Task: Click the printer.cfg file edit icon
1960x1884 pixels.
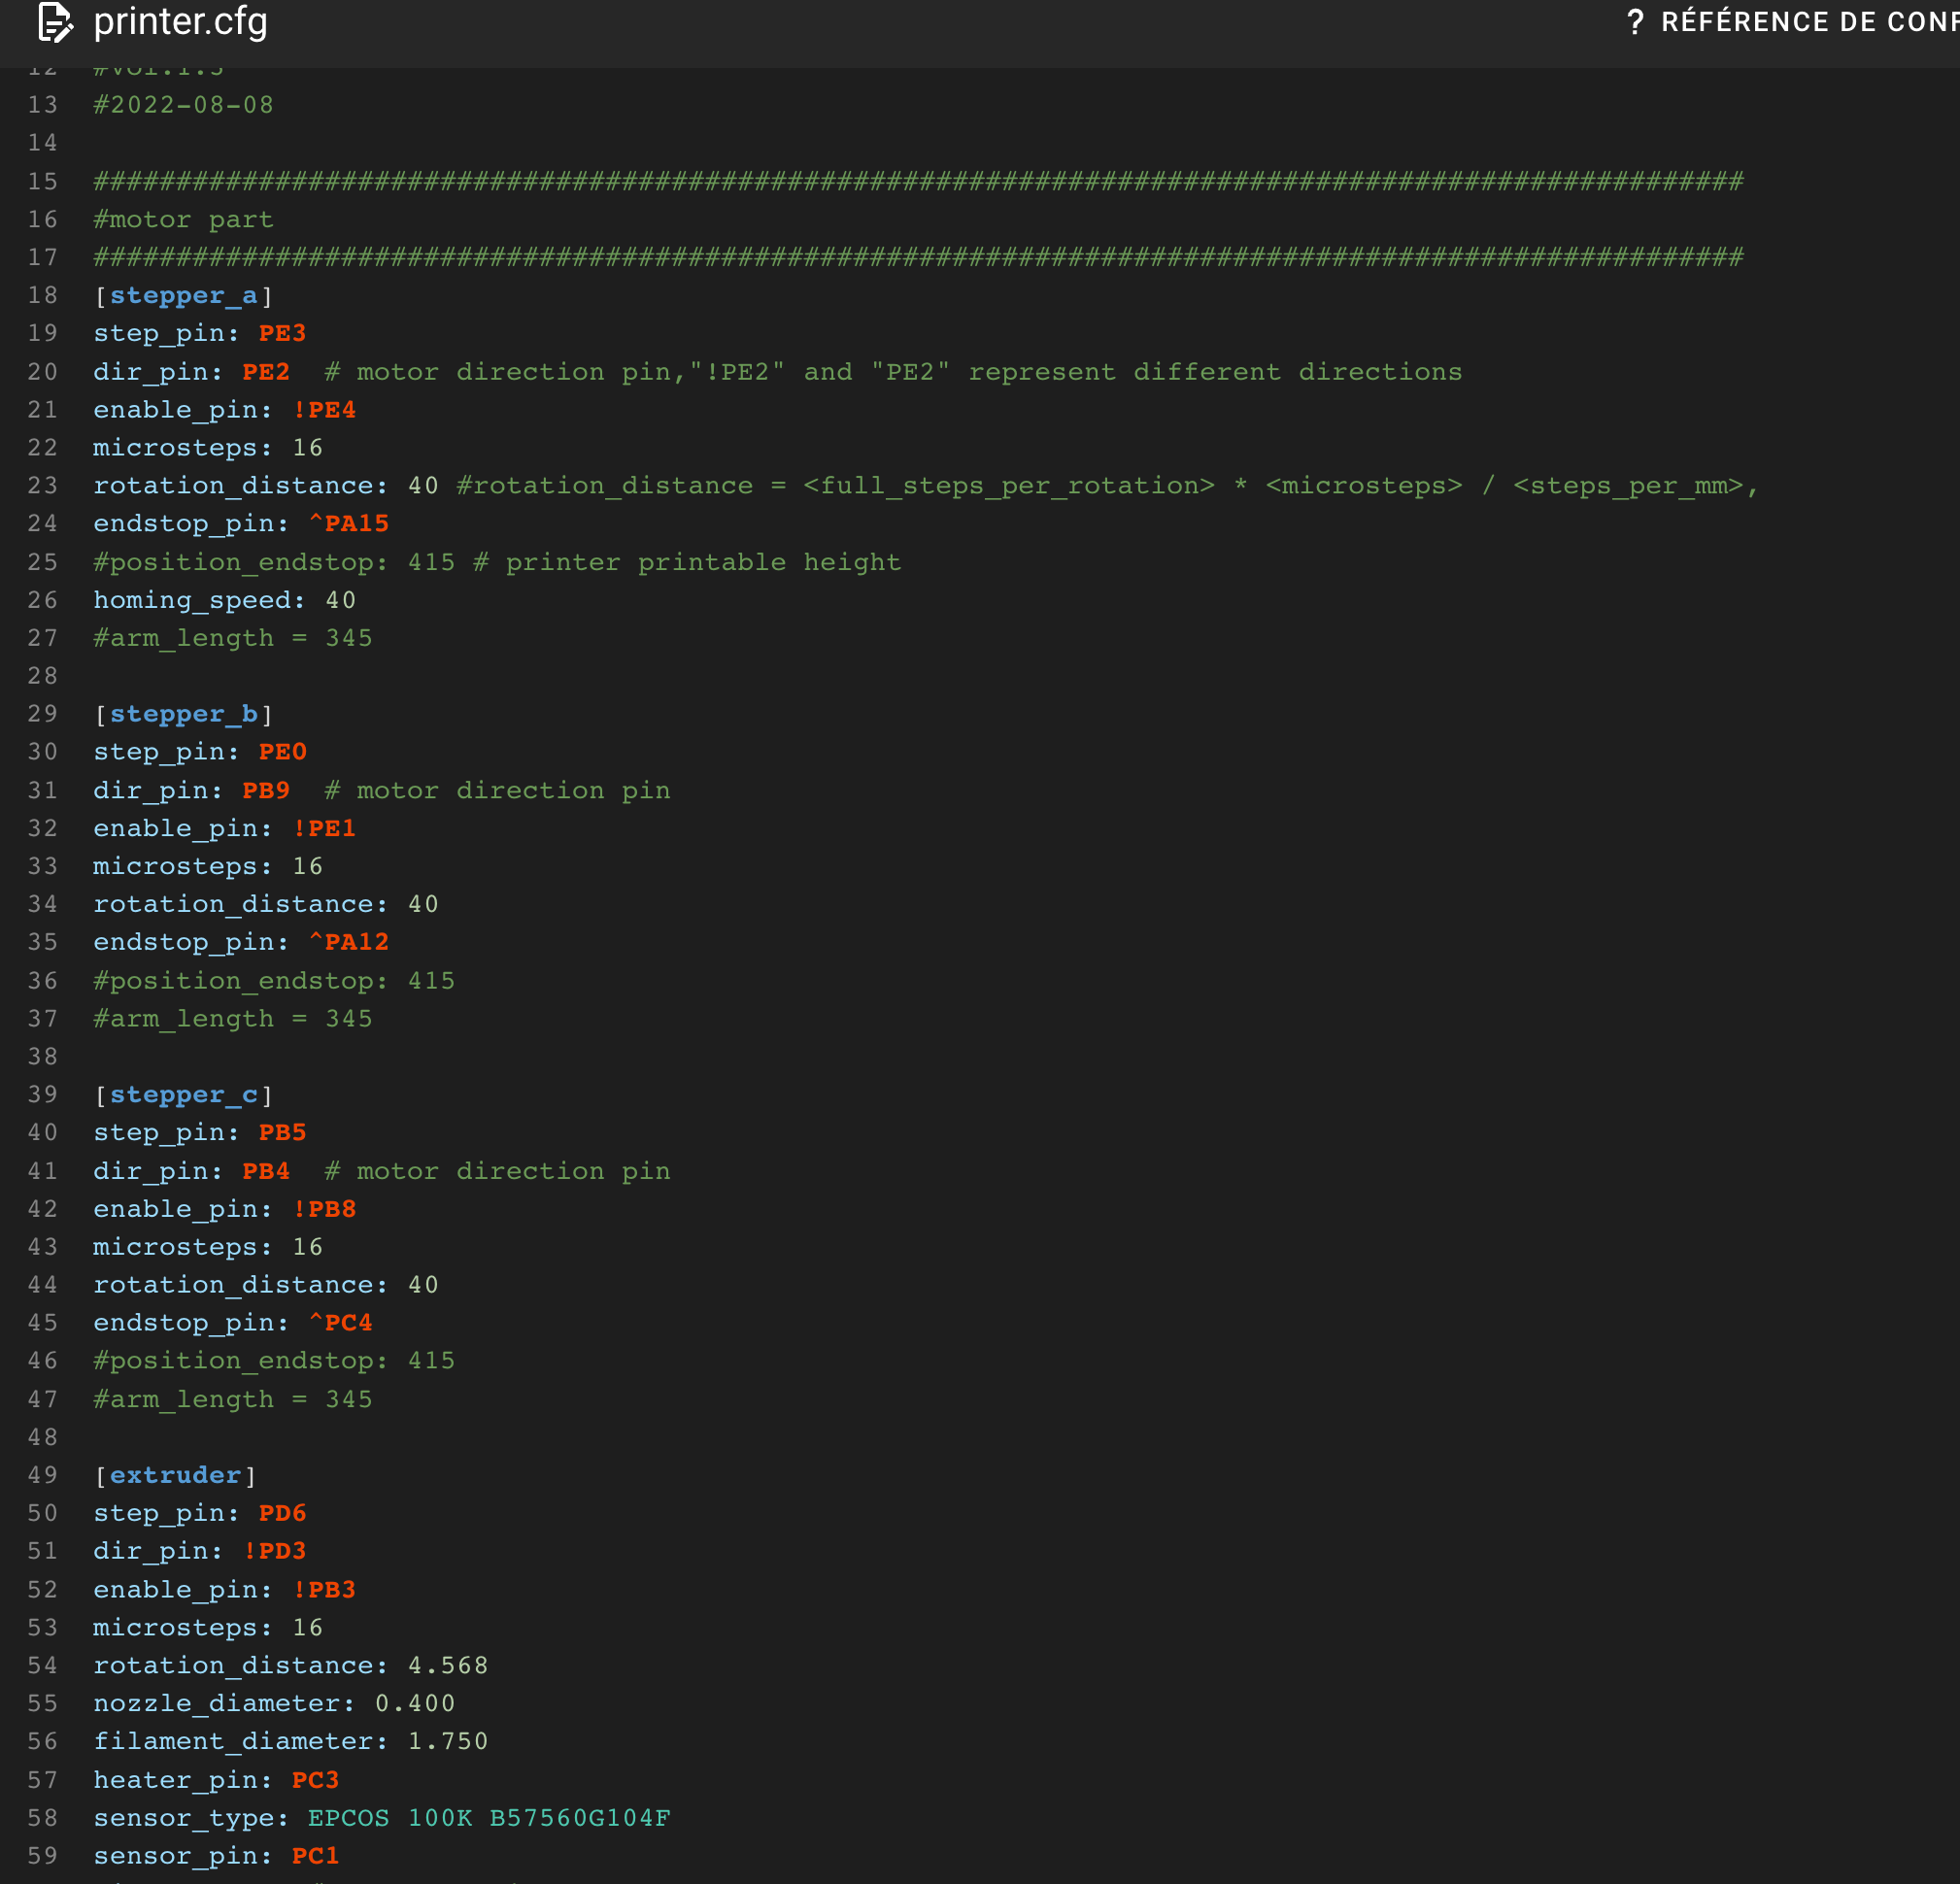Action: [x=55, y=22]
